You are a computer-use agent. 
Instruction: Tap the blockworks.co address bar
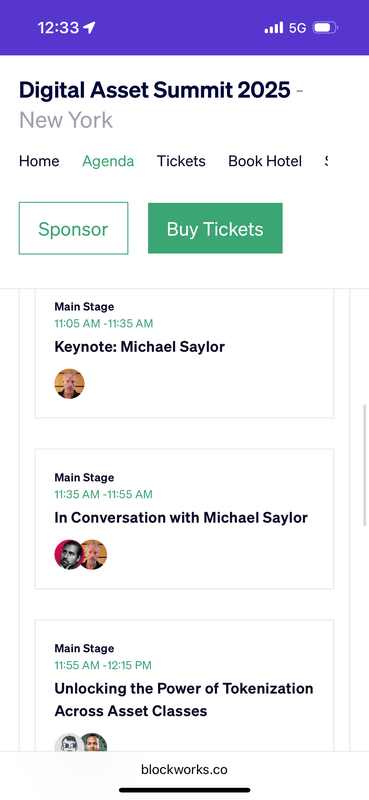point(184,770)
